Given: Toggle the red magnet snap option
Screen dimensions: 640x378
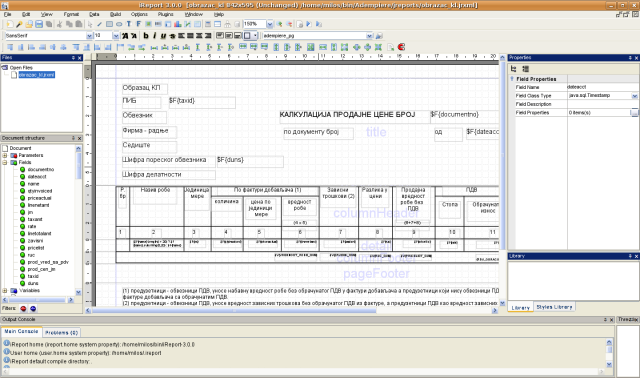Looking at the screenshot, I should [401, 47].
